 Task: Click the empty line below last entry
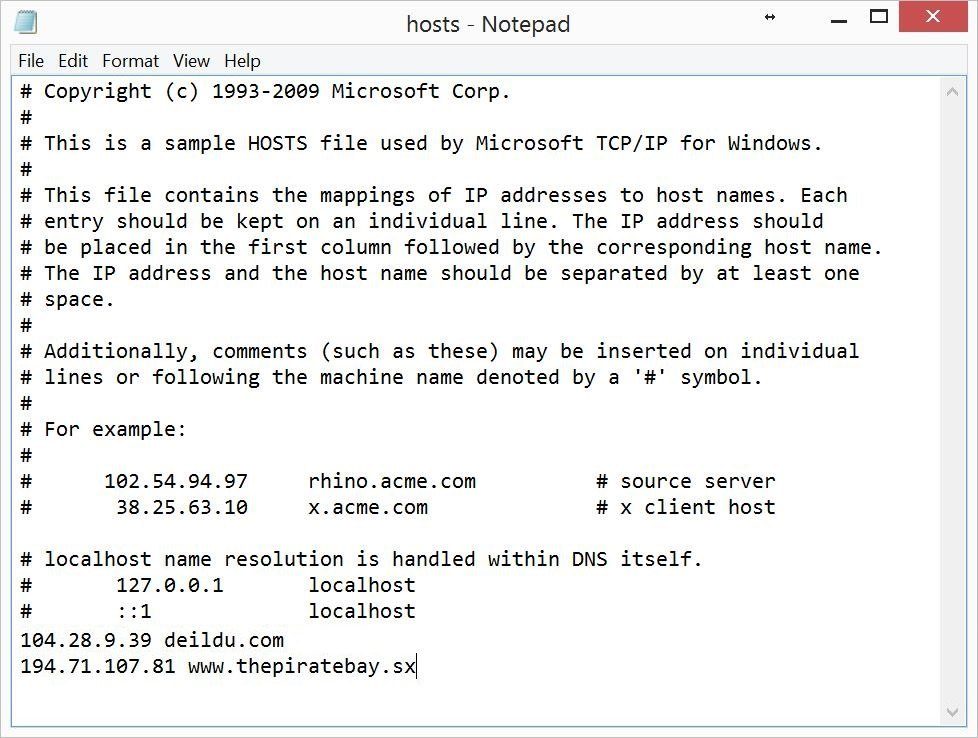pos(474,692)
